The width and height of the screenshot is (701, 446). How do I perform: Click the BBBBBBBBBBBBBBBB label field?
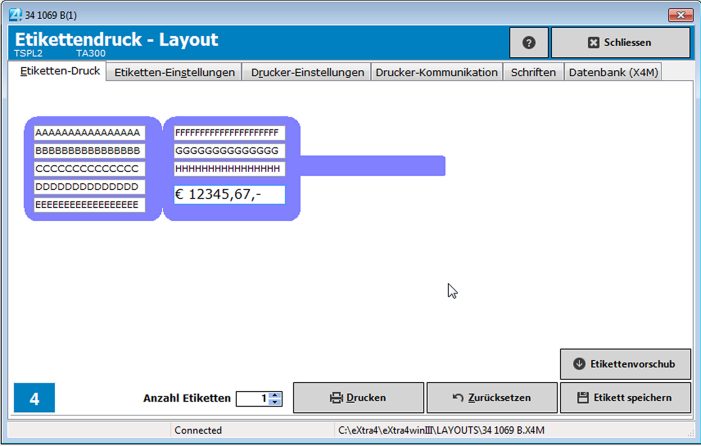pos(89,151)
